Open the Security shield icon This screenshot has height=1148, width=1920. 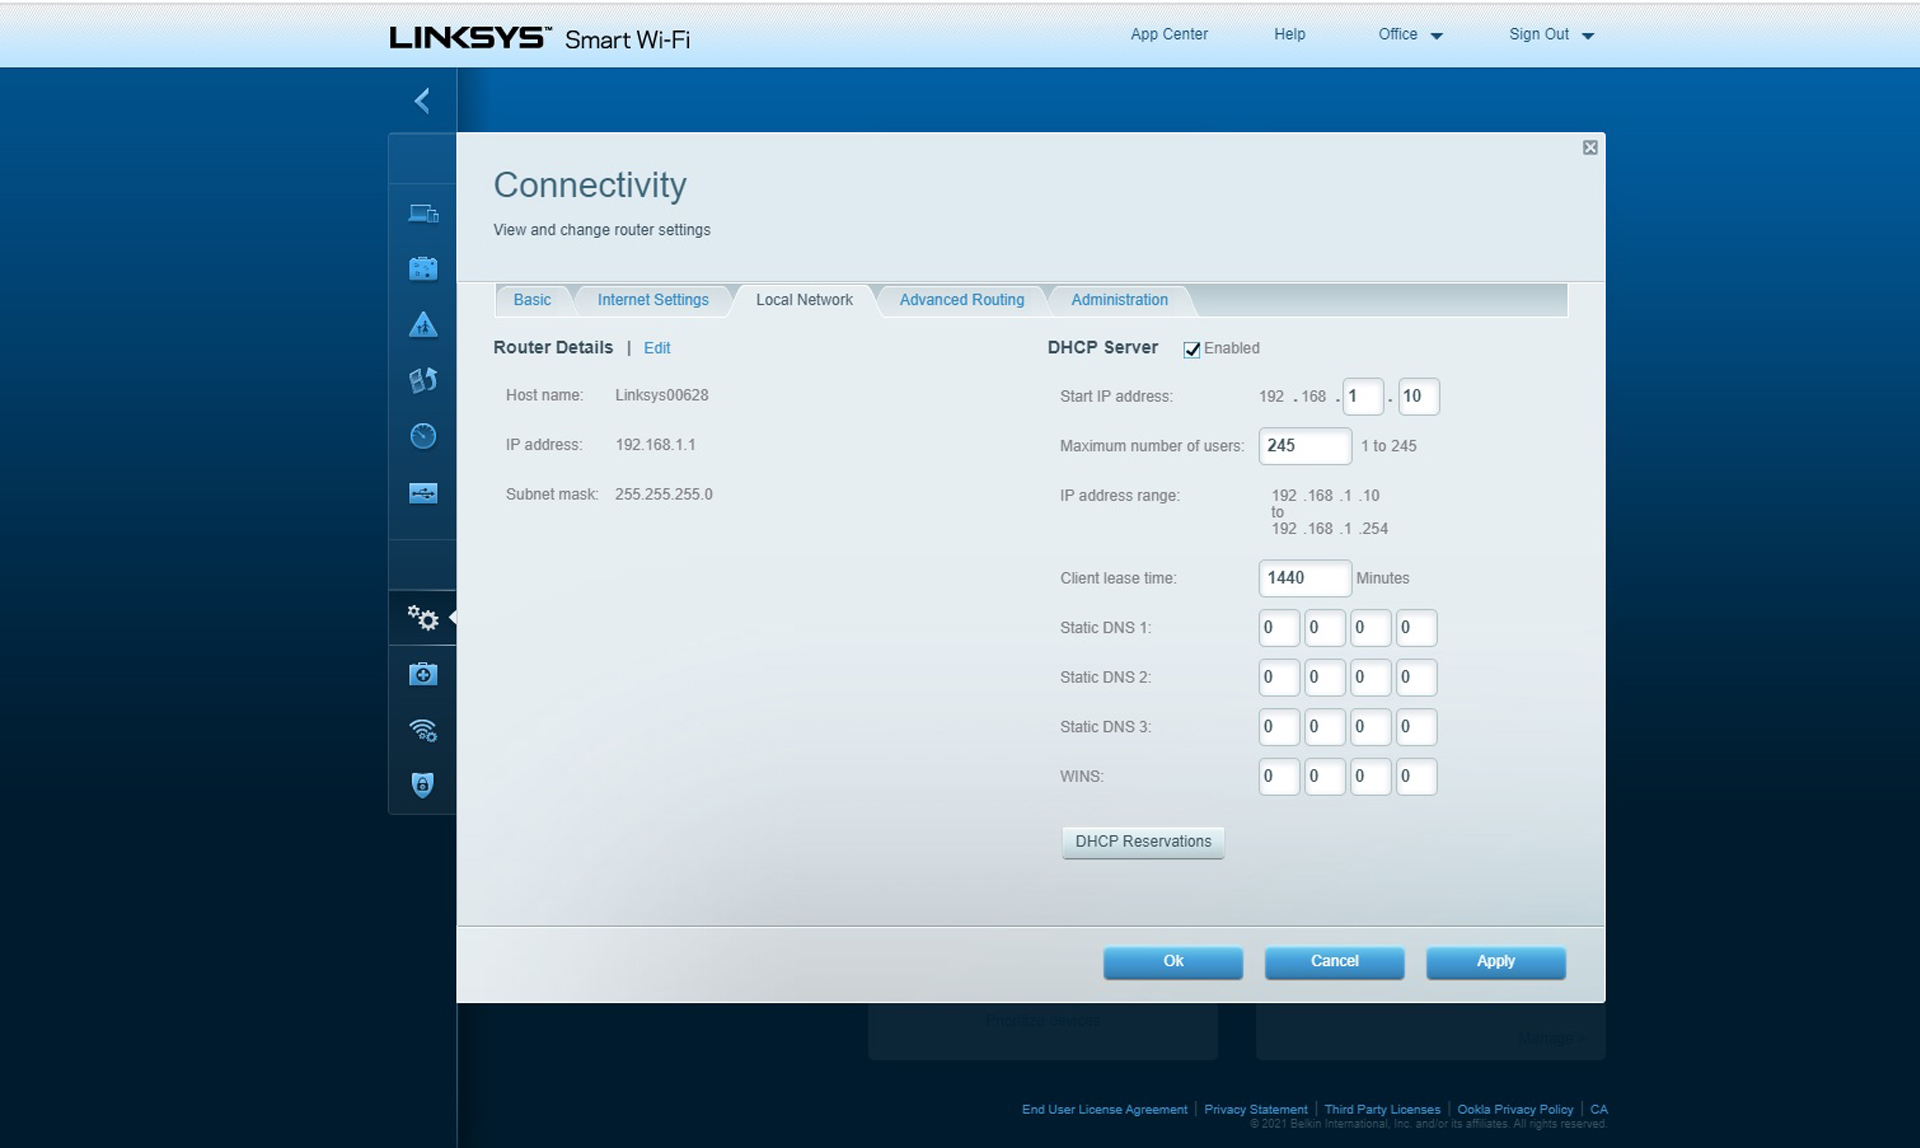coord(423,785)
